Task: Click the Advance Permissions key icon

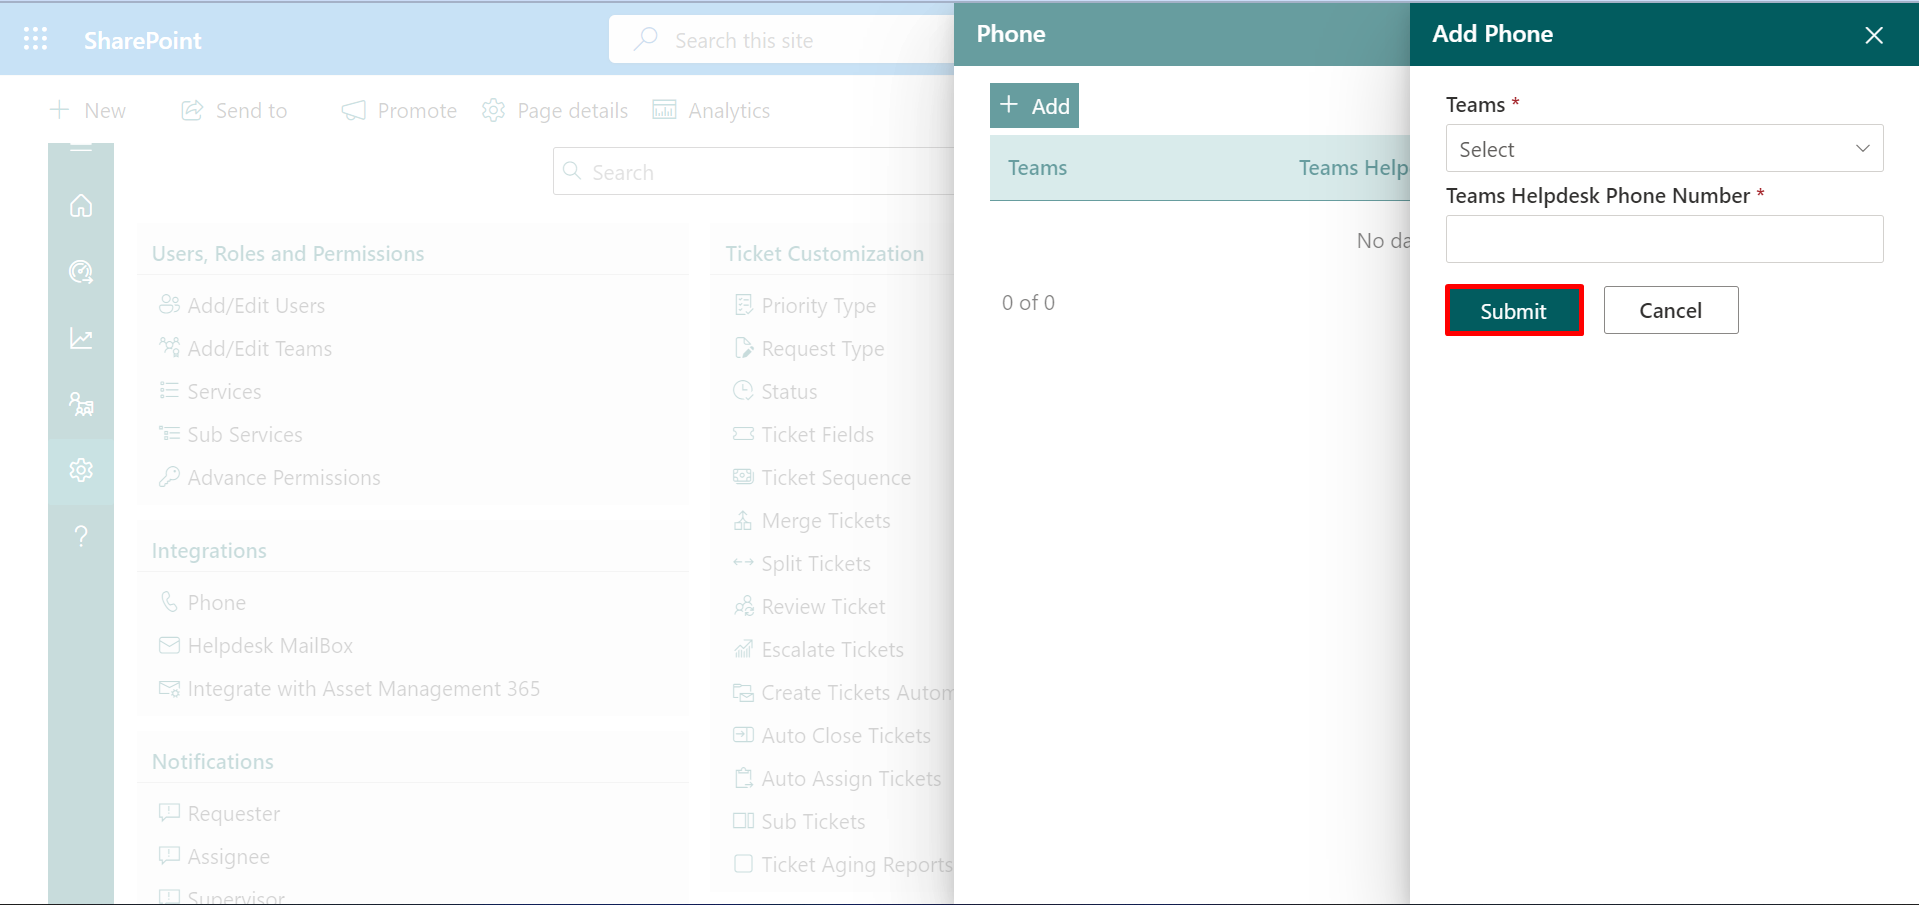Action: 169,476
